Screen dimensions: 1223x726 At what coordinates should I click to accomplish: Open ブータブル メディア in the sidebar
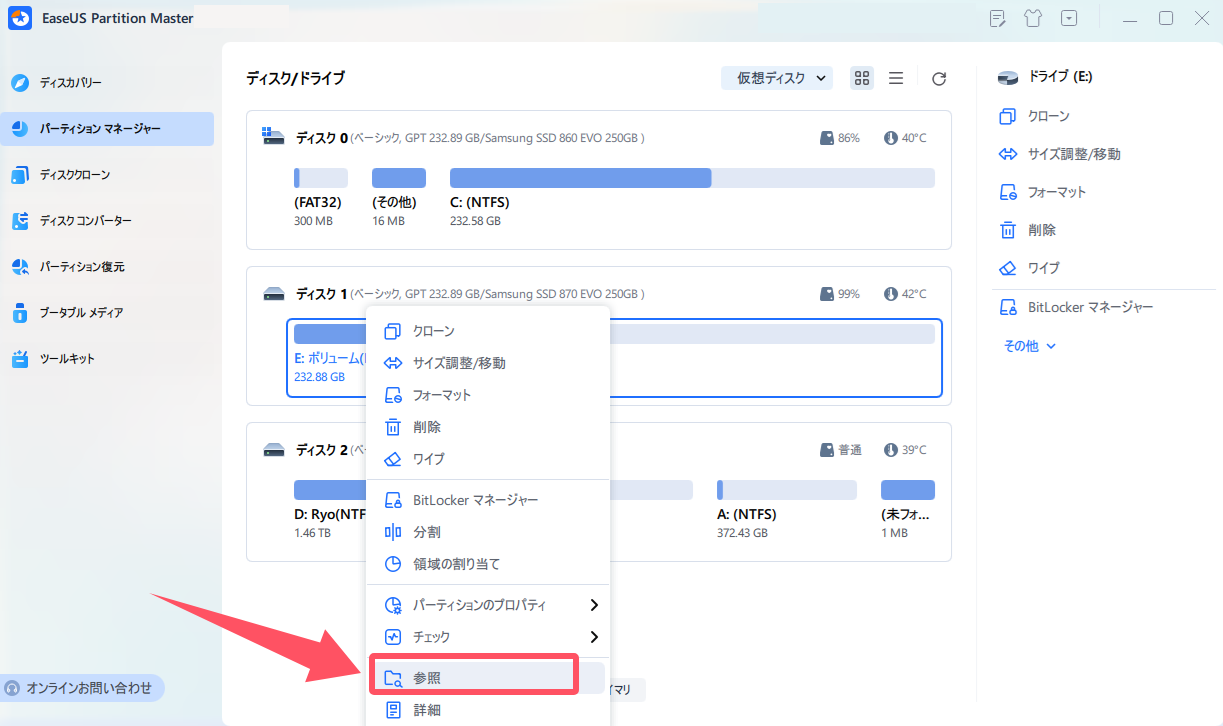click(81, 313)
